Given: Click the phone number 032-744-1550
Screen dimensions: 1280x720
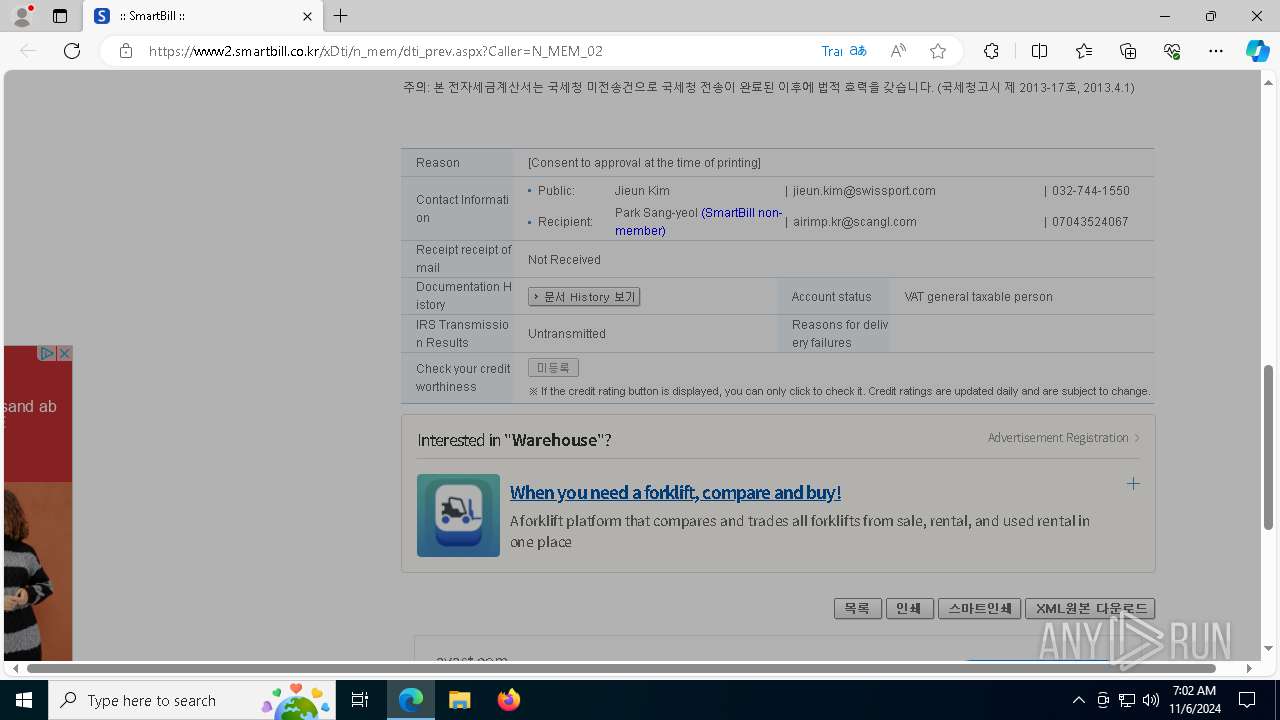Looking at the screenshot, I should coord(1091,191).
